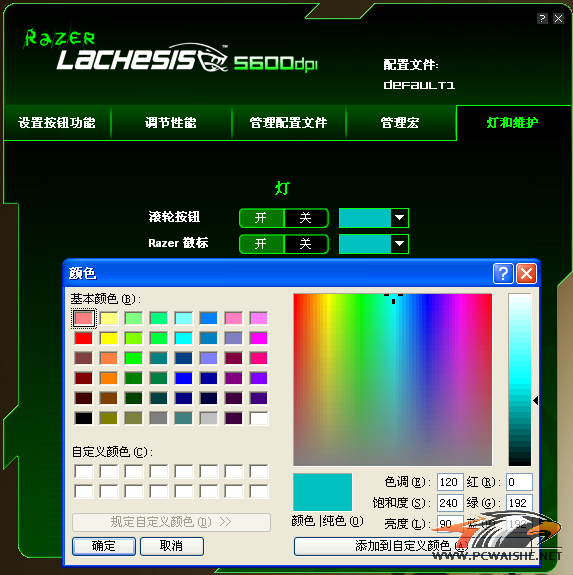This screenshot has height=575, width=573.
Task: Click the luminance slider arrow marker
Action: (536, 400)
